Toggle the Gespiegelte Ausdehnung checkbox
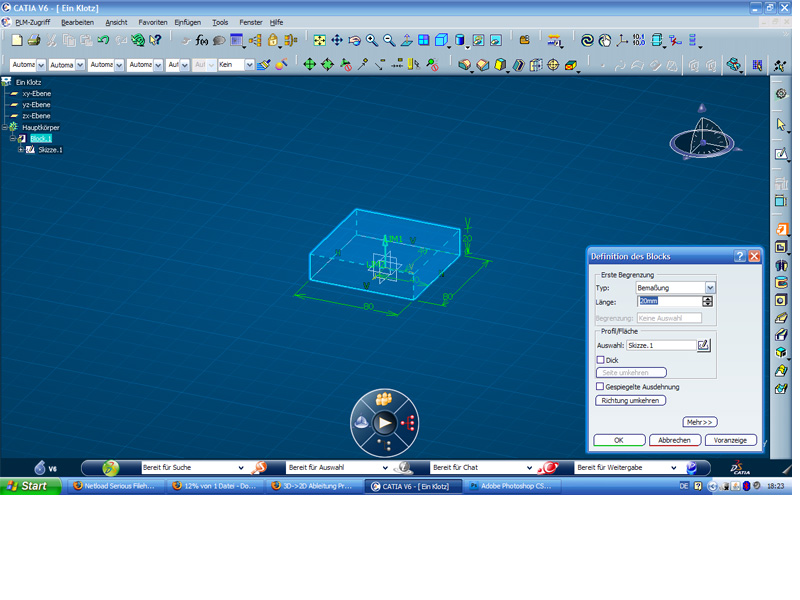 click(x=600, y=387)
